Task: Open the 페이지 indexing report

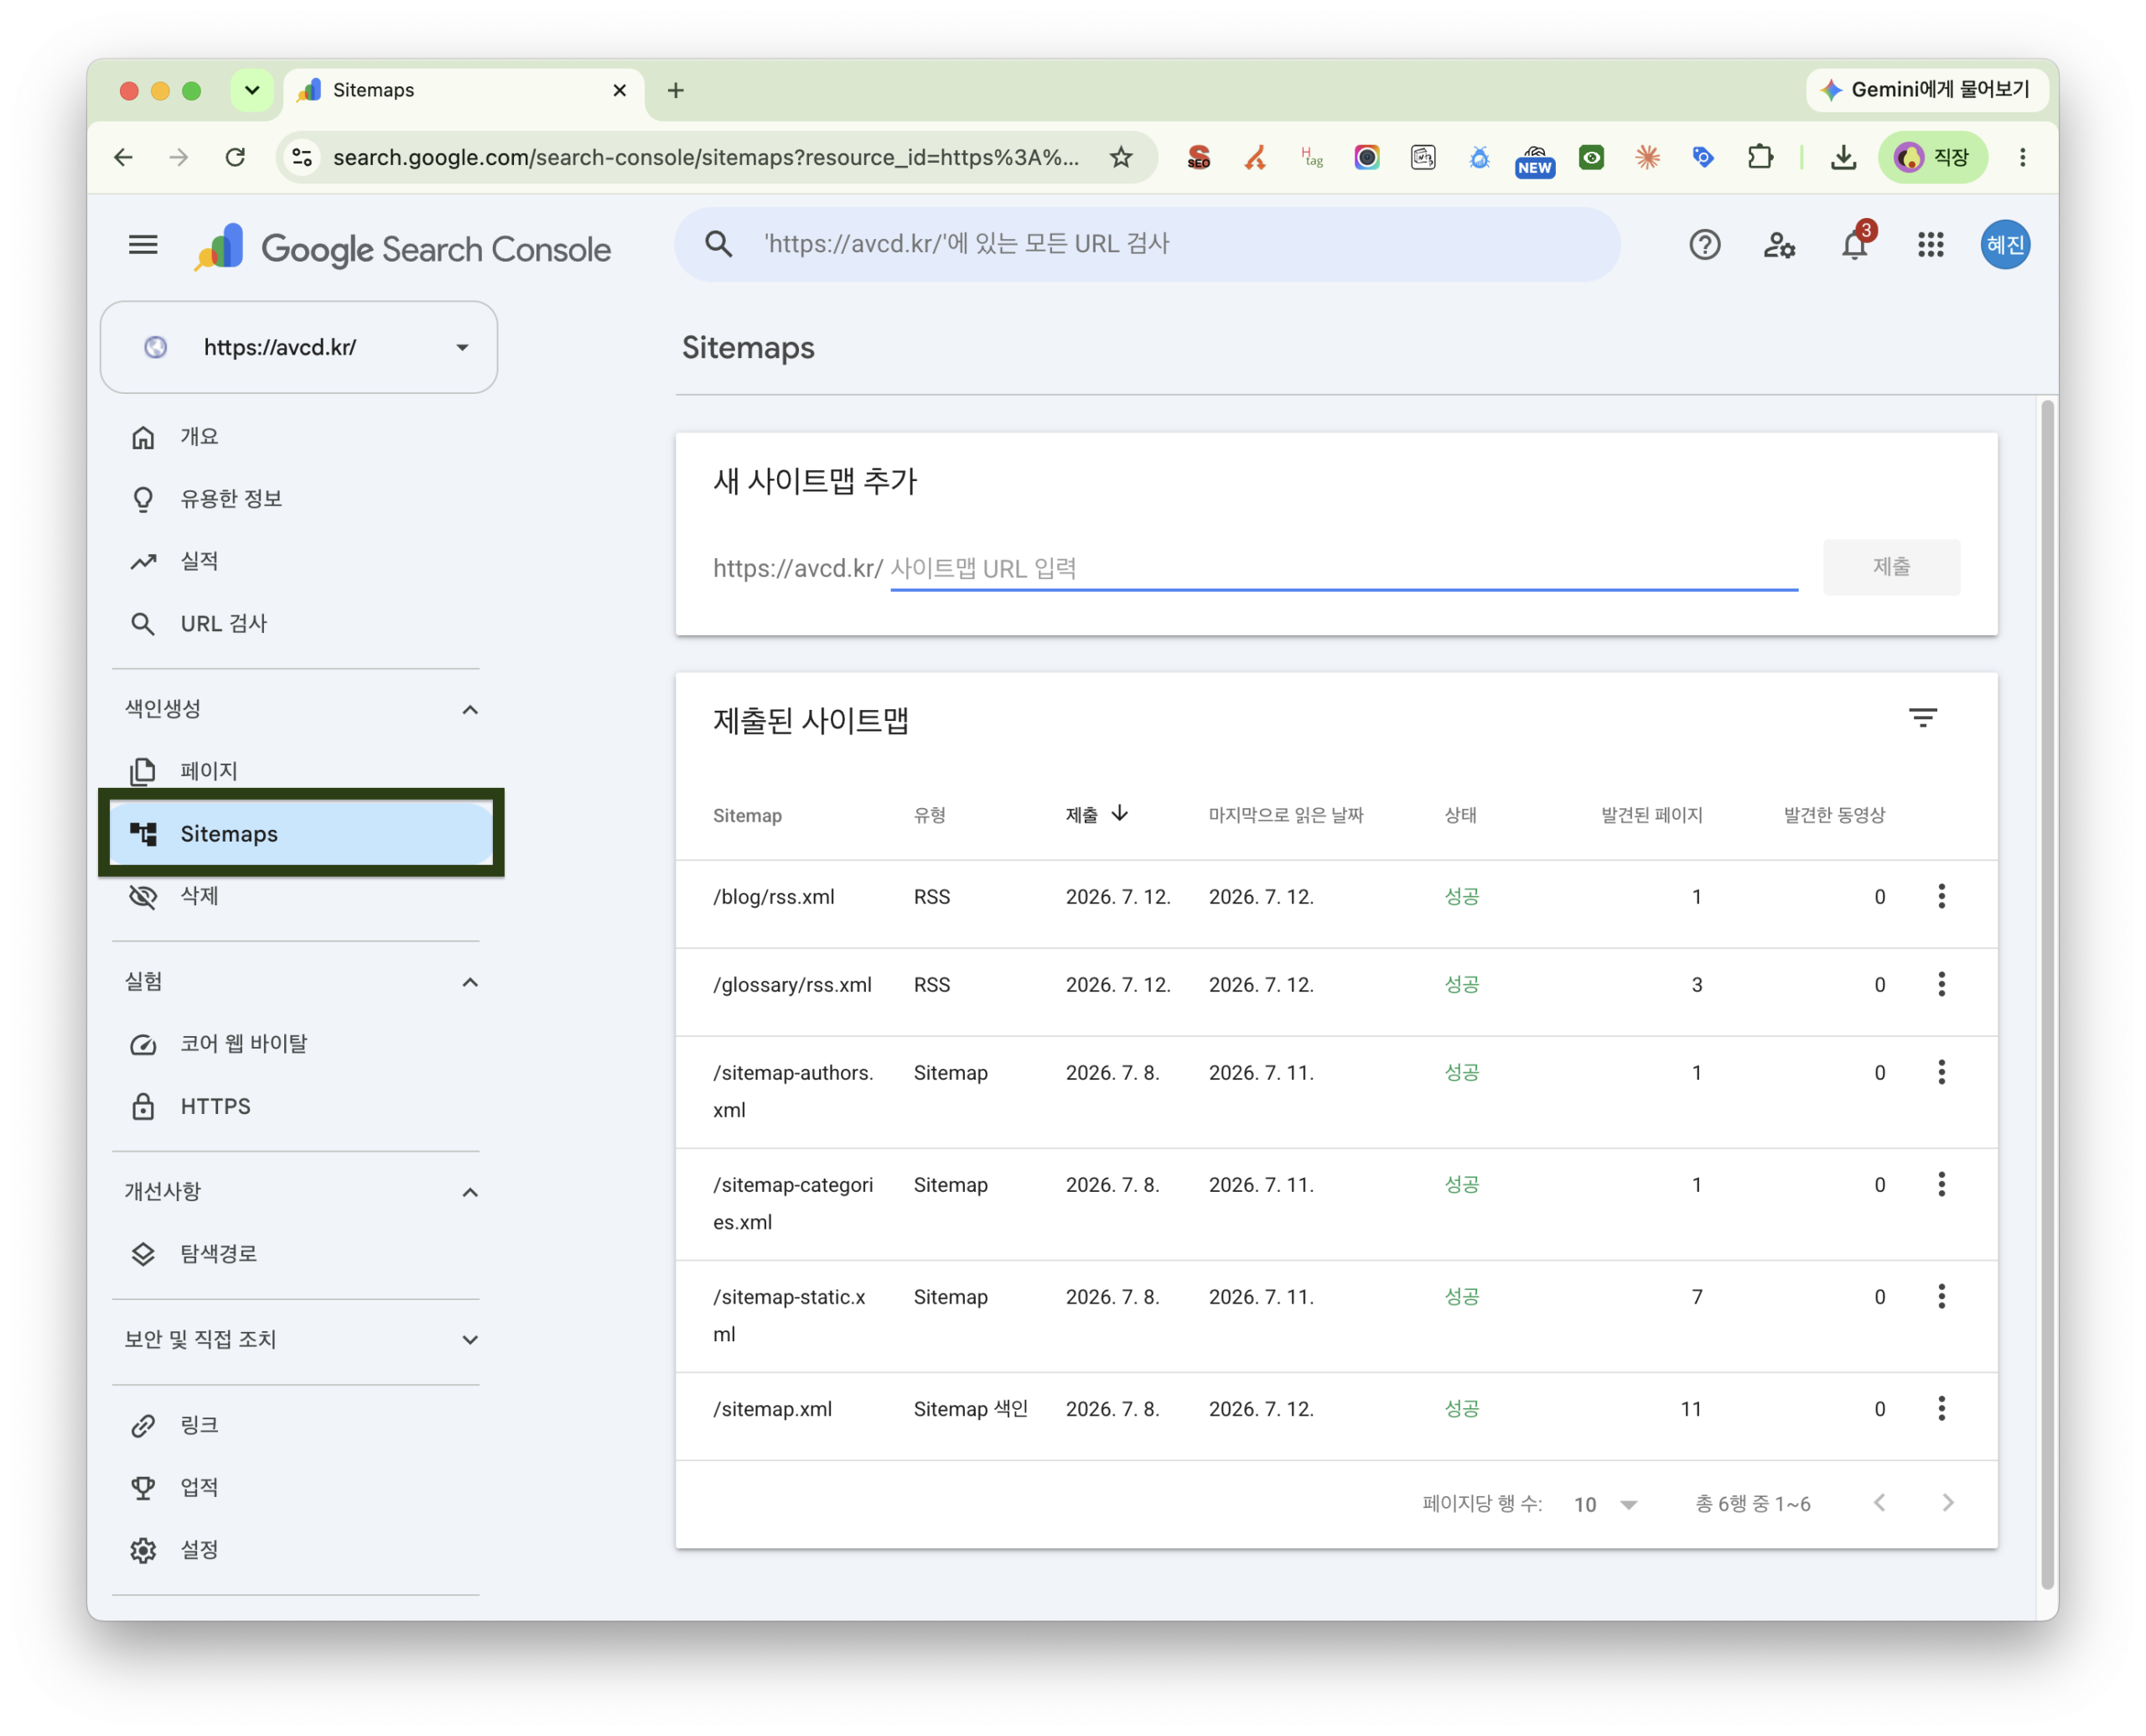Action: tap(299, 771)
